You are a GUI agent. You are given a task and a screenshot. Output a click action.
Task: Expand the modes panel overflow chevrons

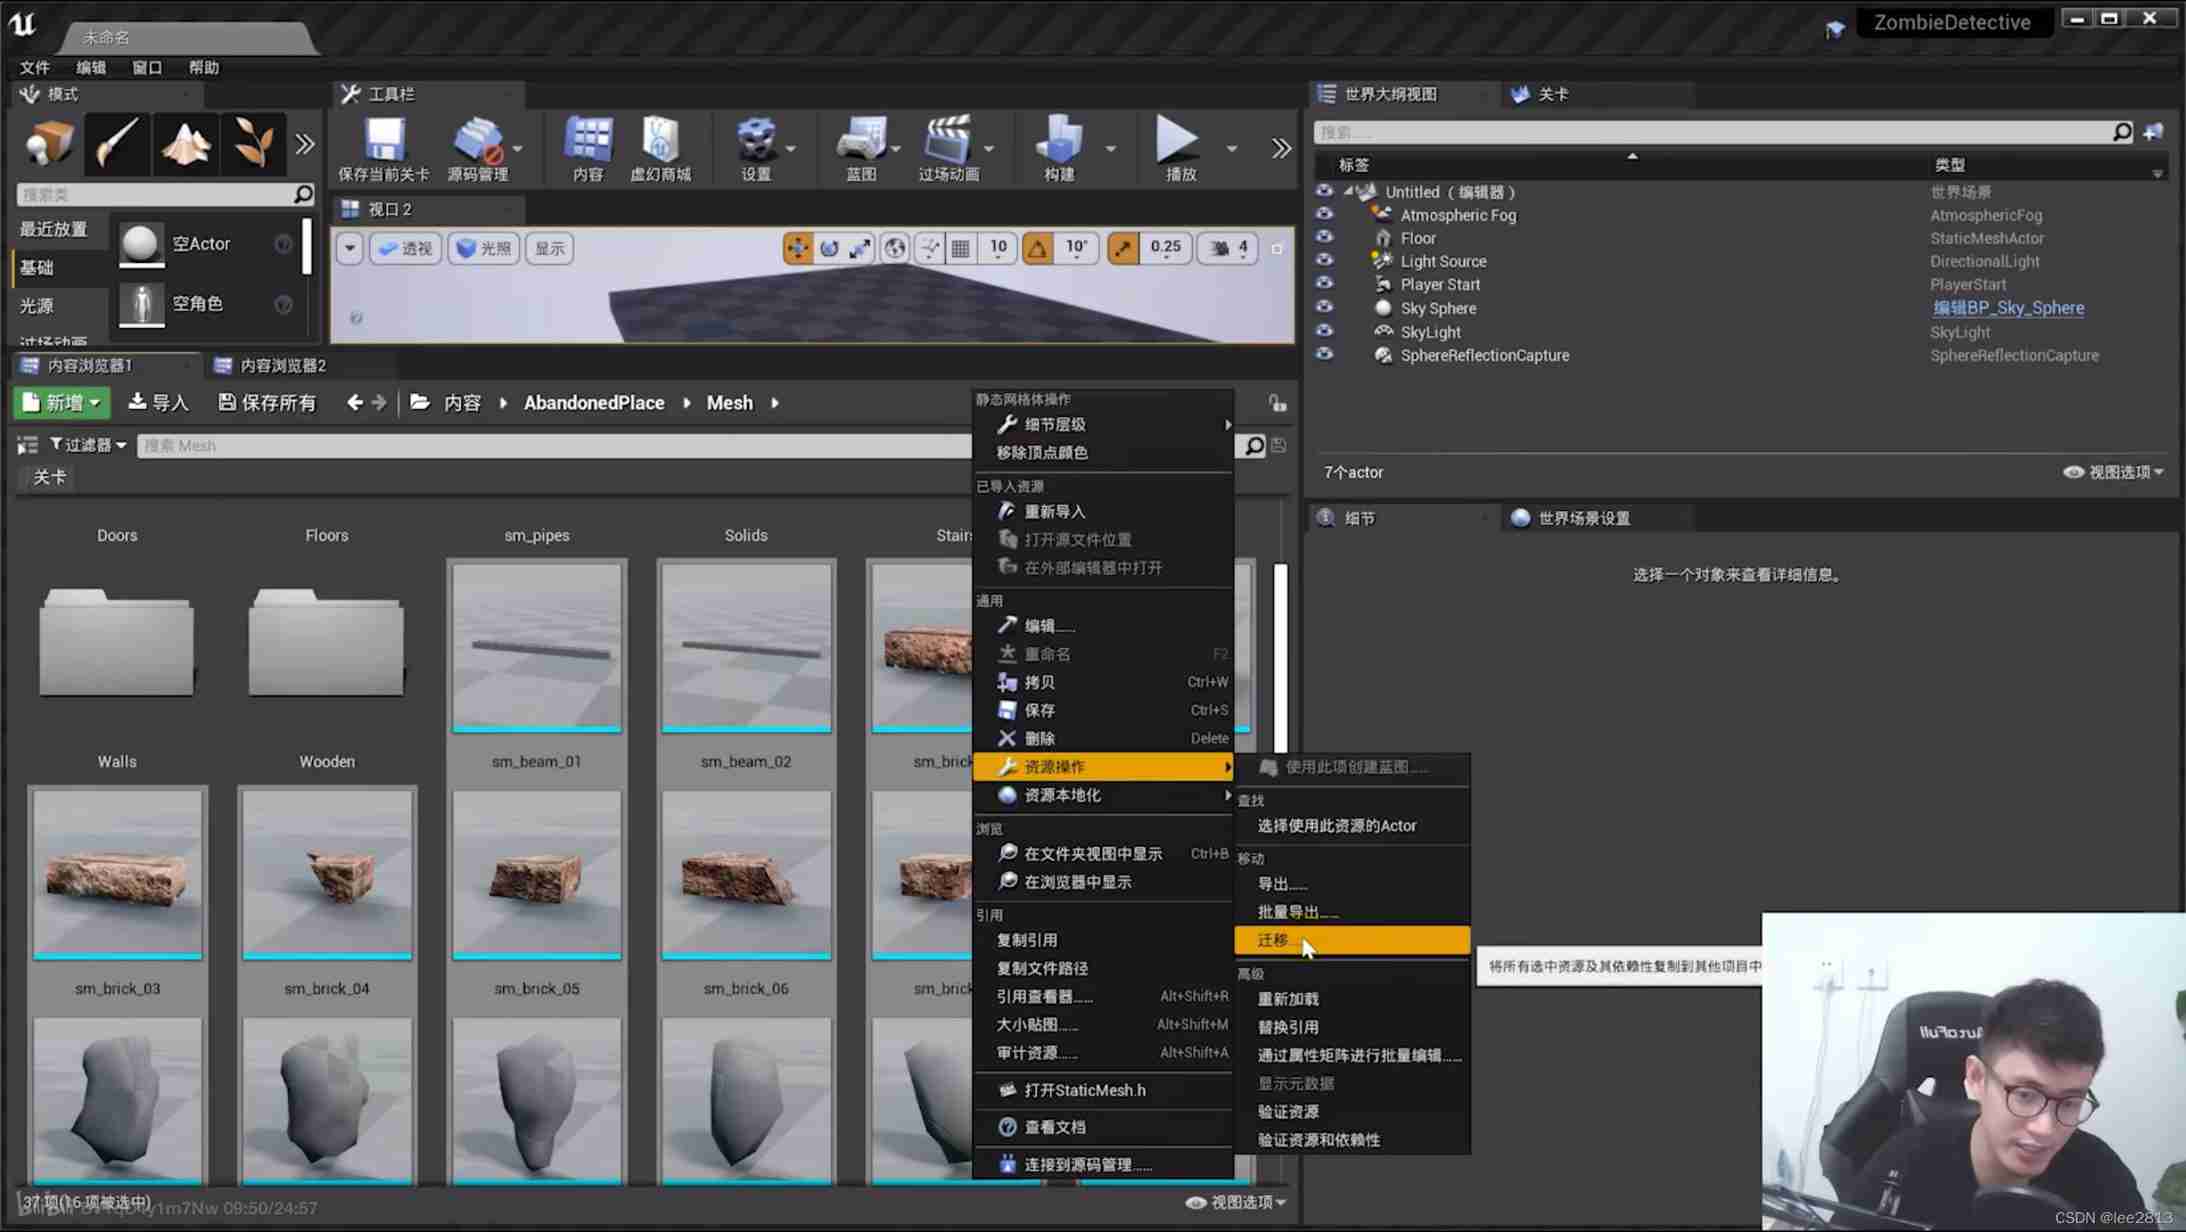click(x=305, y=144)
